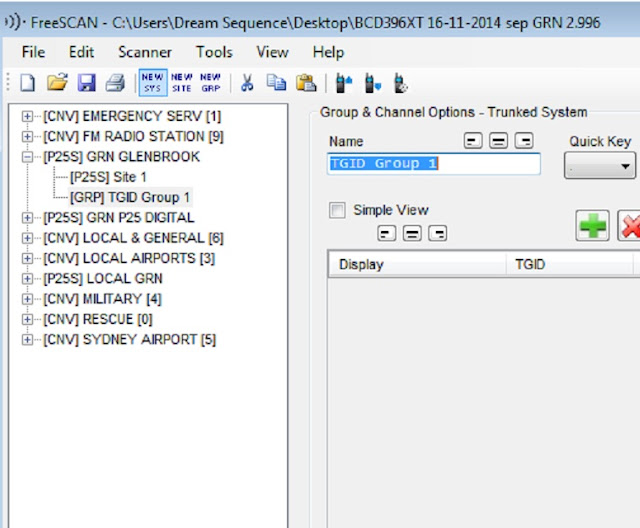The width and height of the screenshot is (640, 528).
Task: Open the Tools menu
Action: click(214, 52)
